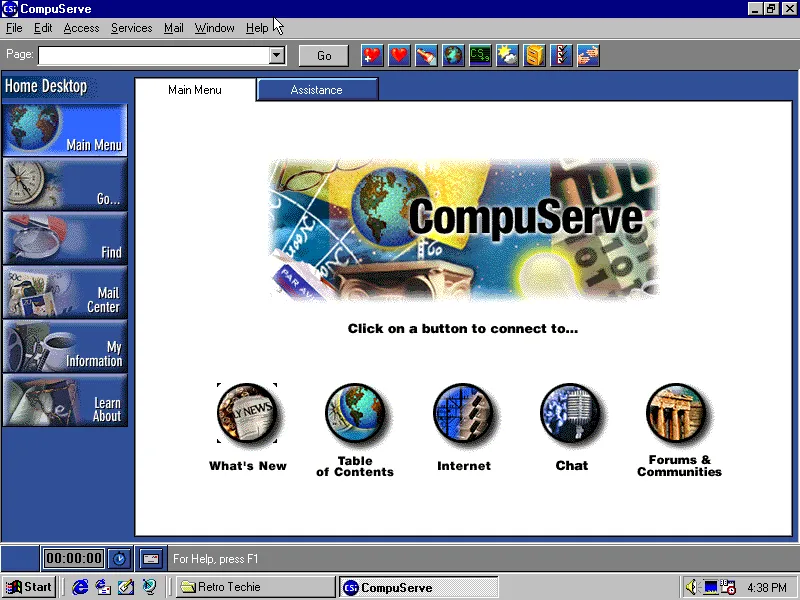
Task: Open Table of Contents
Action: click(355, 413)
